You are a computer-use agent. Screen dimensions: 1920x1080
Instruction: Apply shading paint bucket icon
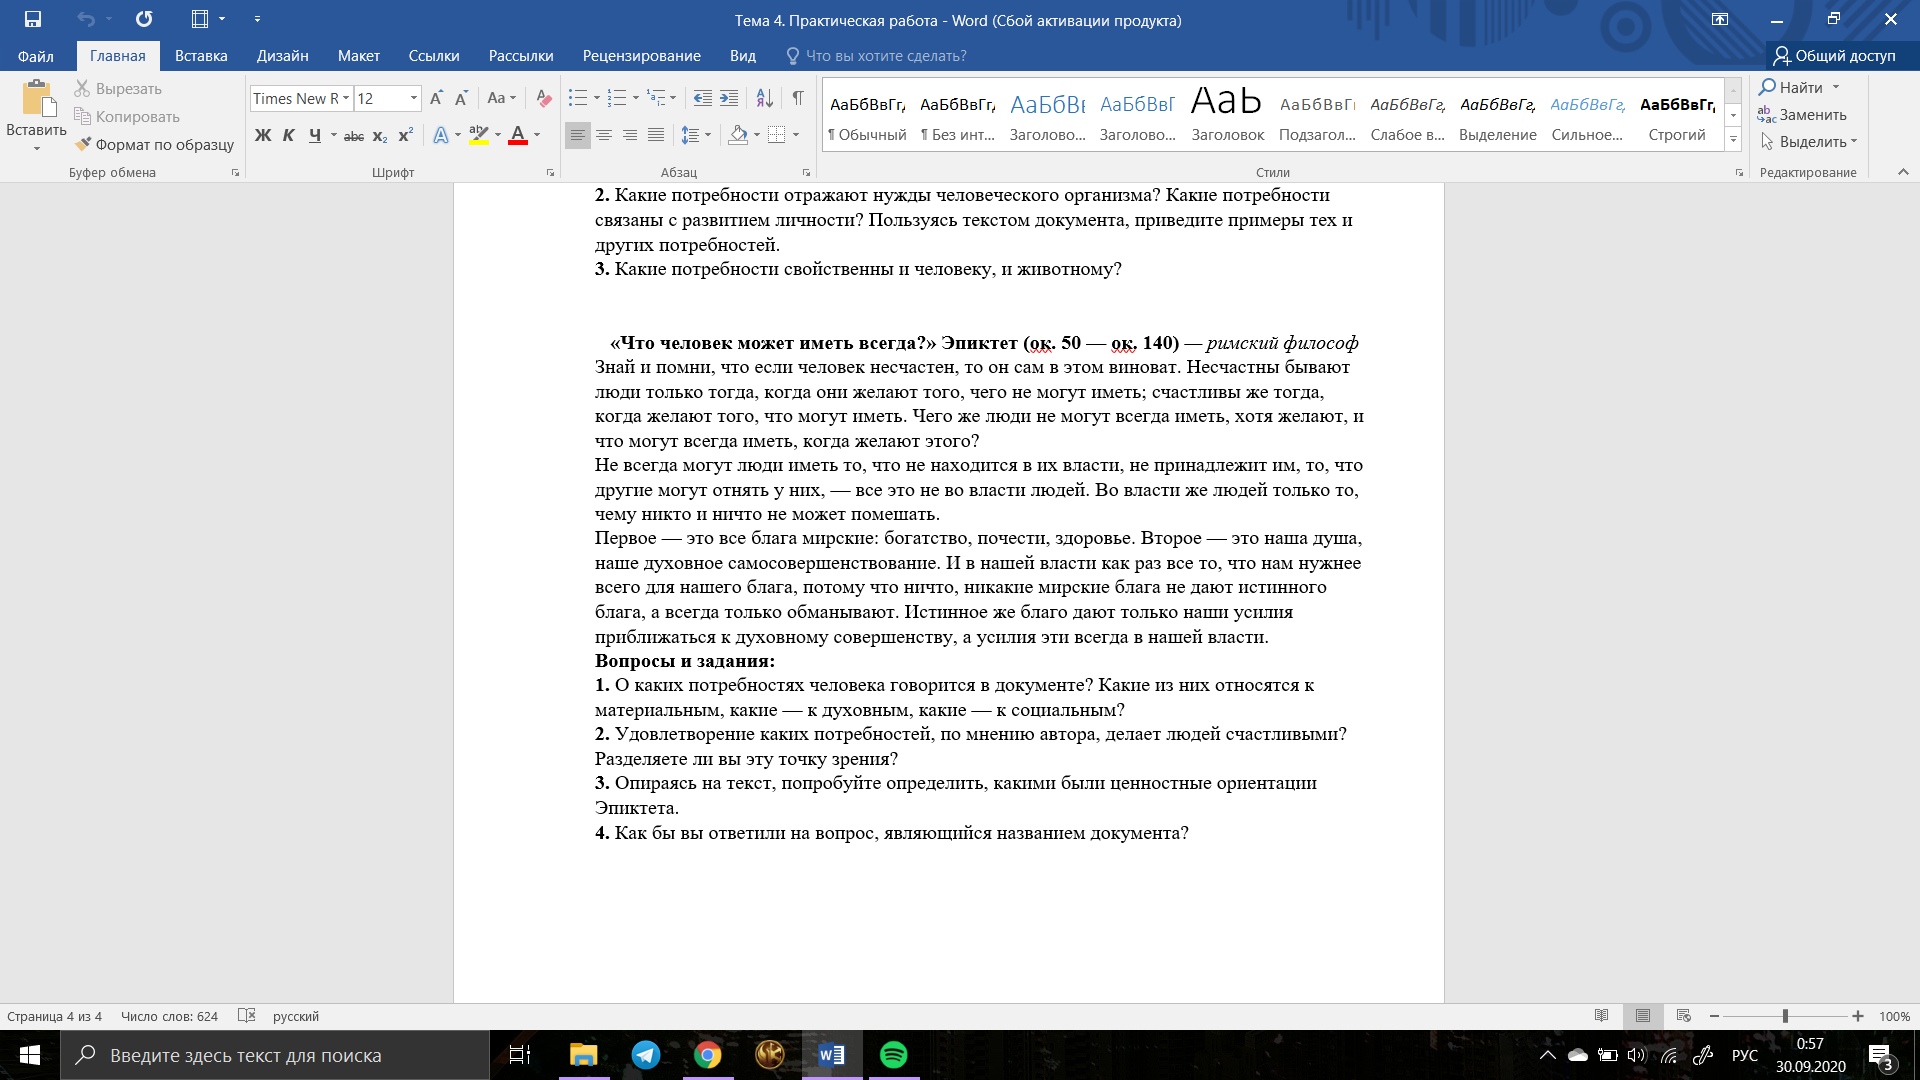point(738,135)
